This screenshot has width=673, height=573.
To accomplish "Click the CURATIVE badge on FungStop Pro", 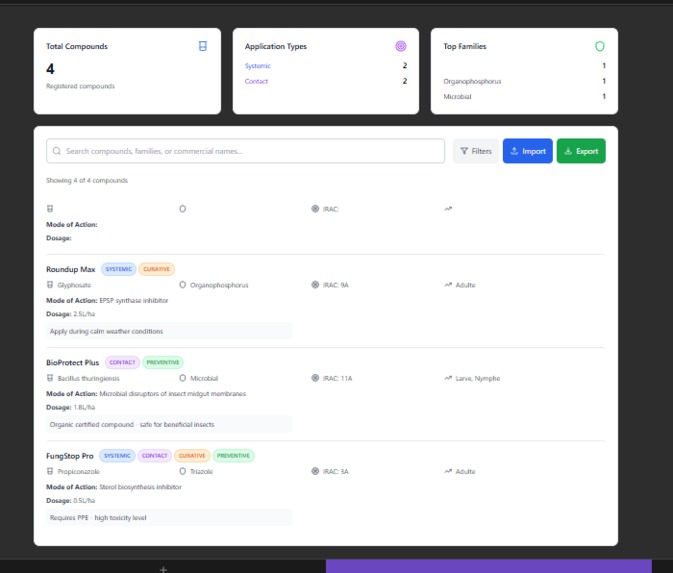I will click(x=192, y=455).
